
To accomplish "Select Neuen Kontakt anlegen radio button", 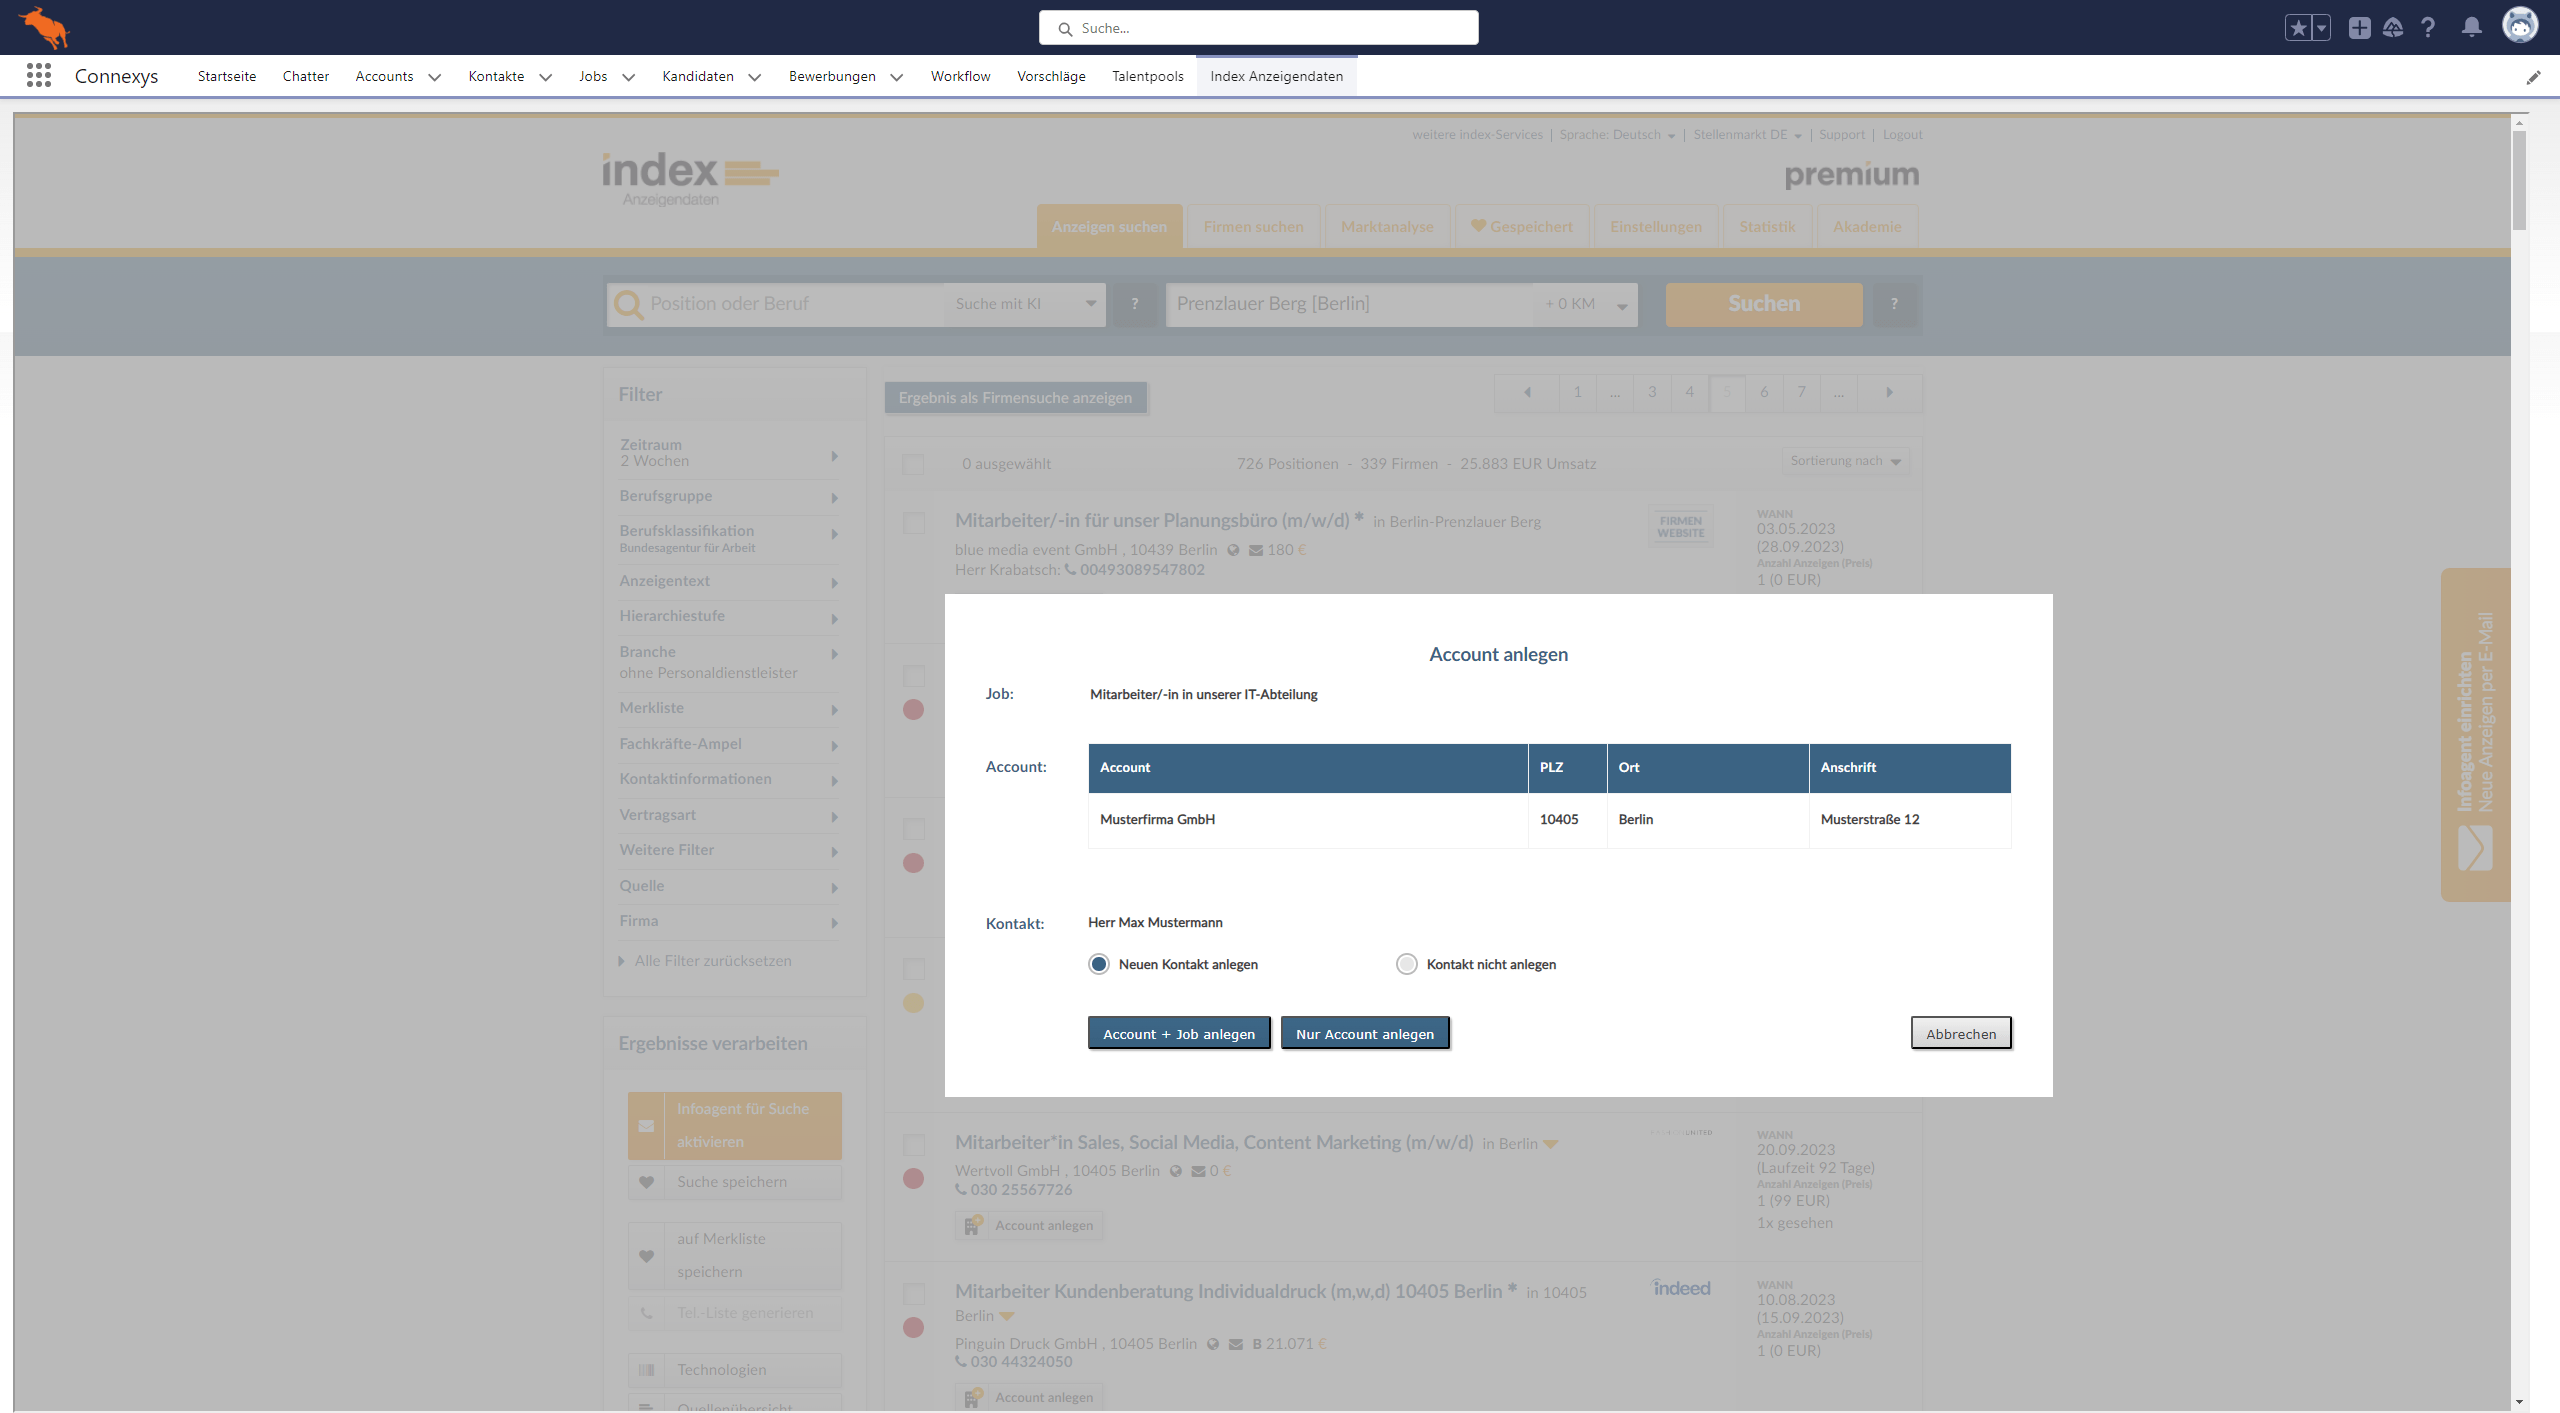I will point(1099,964).
